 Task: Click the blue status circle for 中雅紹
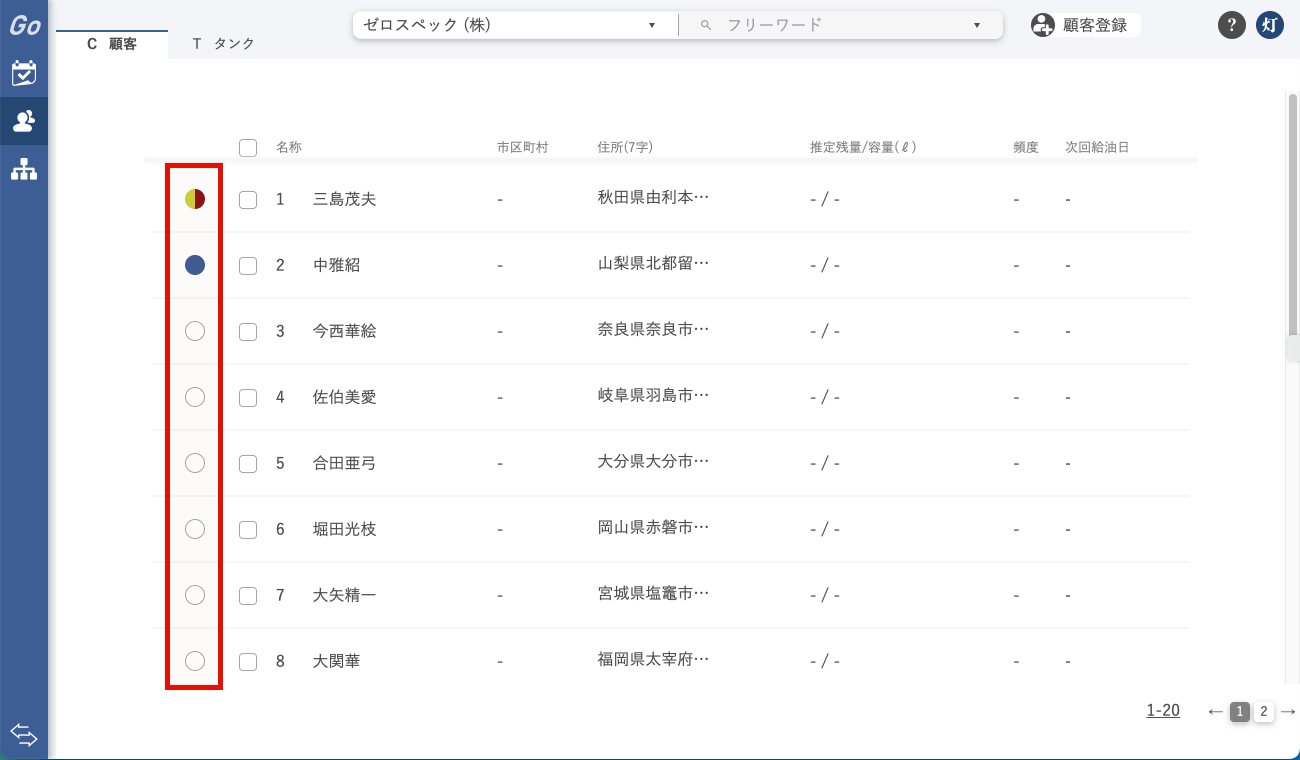(x=195, y=265)
